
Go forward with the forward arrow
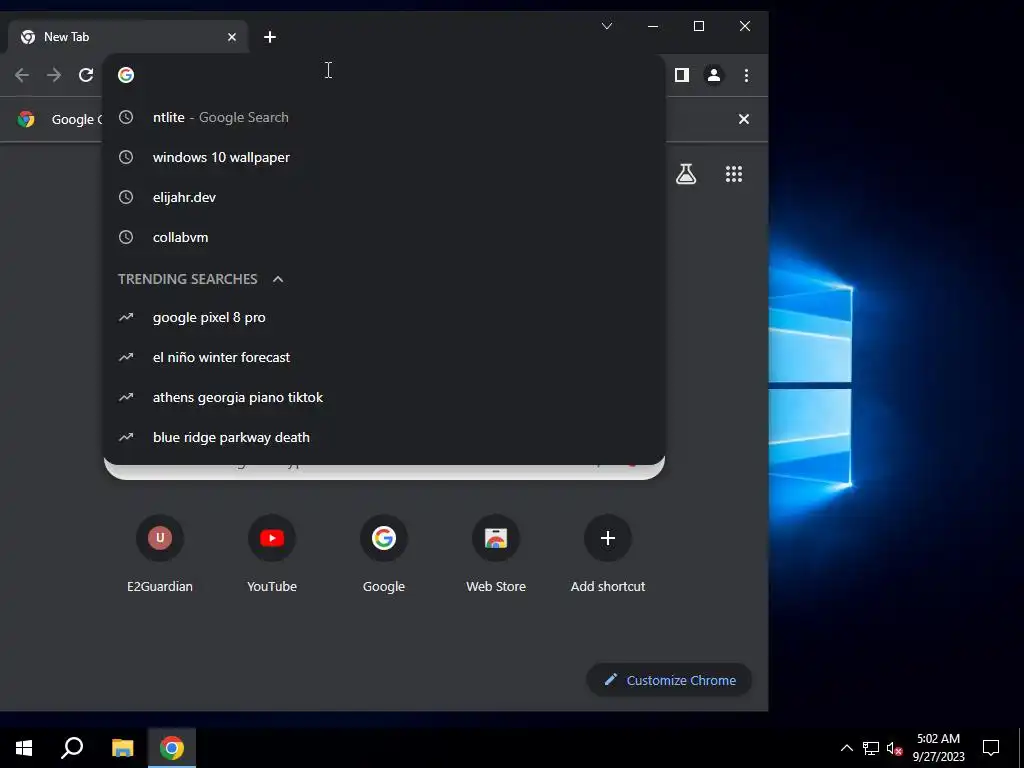(x=54, y=75)
